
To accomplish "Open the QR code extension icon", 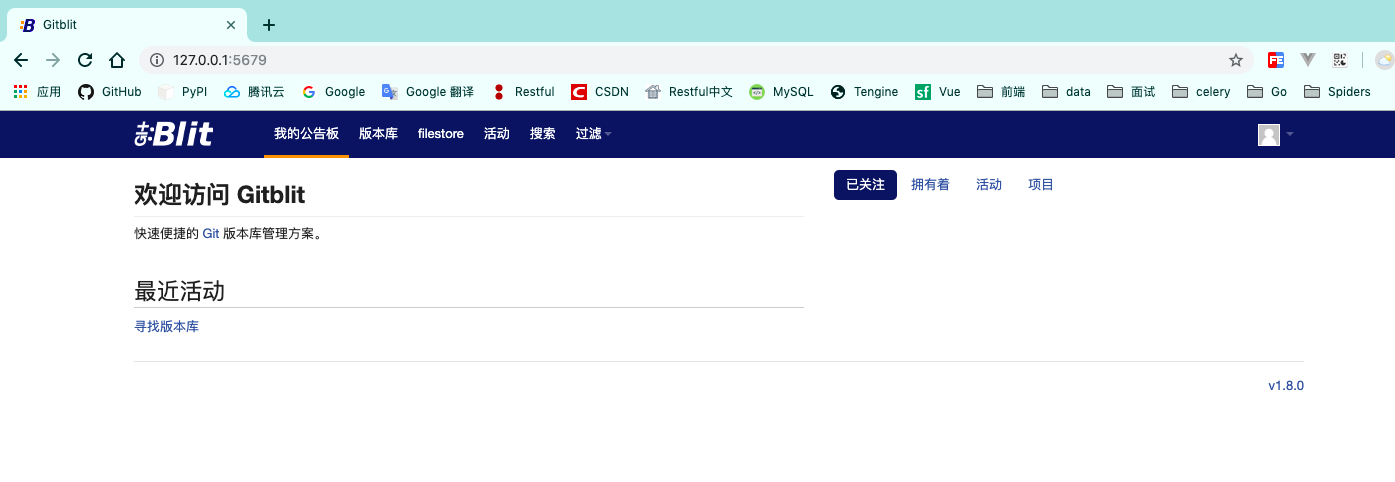I will (x=1340, y=60).
